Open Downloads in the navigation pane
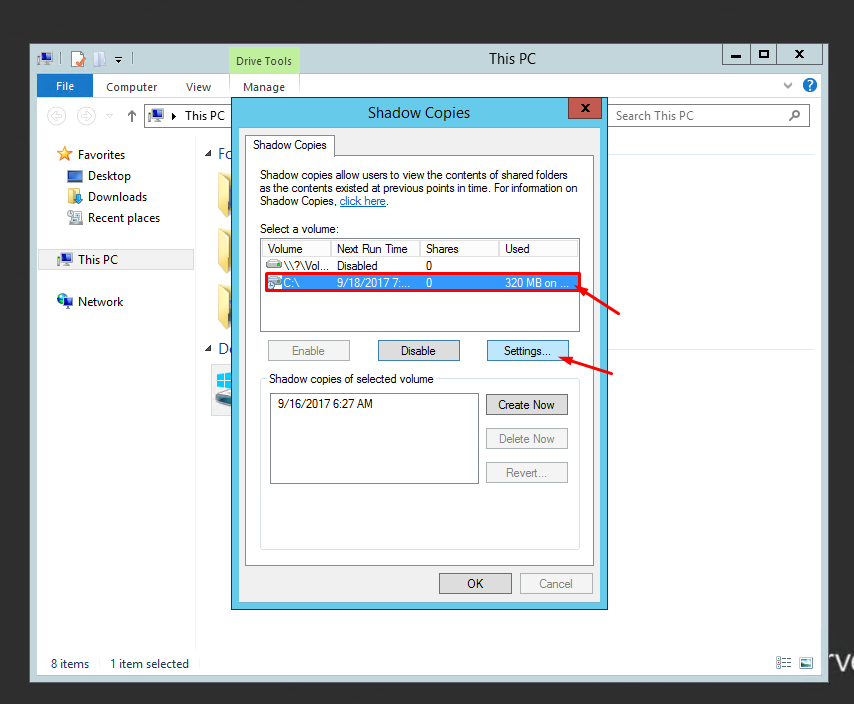 pos(118,197)
